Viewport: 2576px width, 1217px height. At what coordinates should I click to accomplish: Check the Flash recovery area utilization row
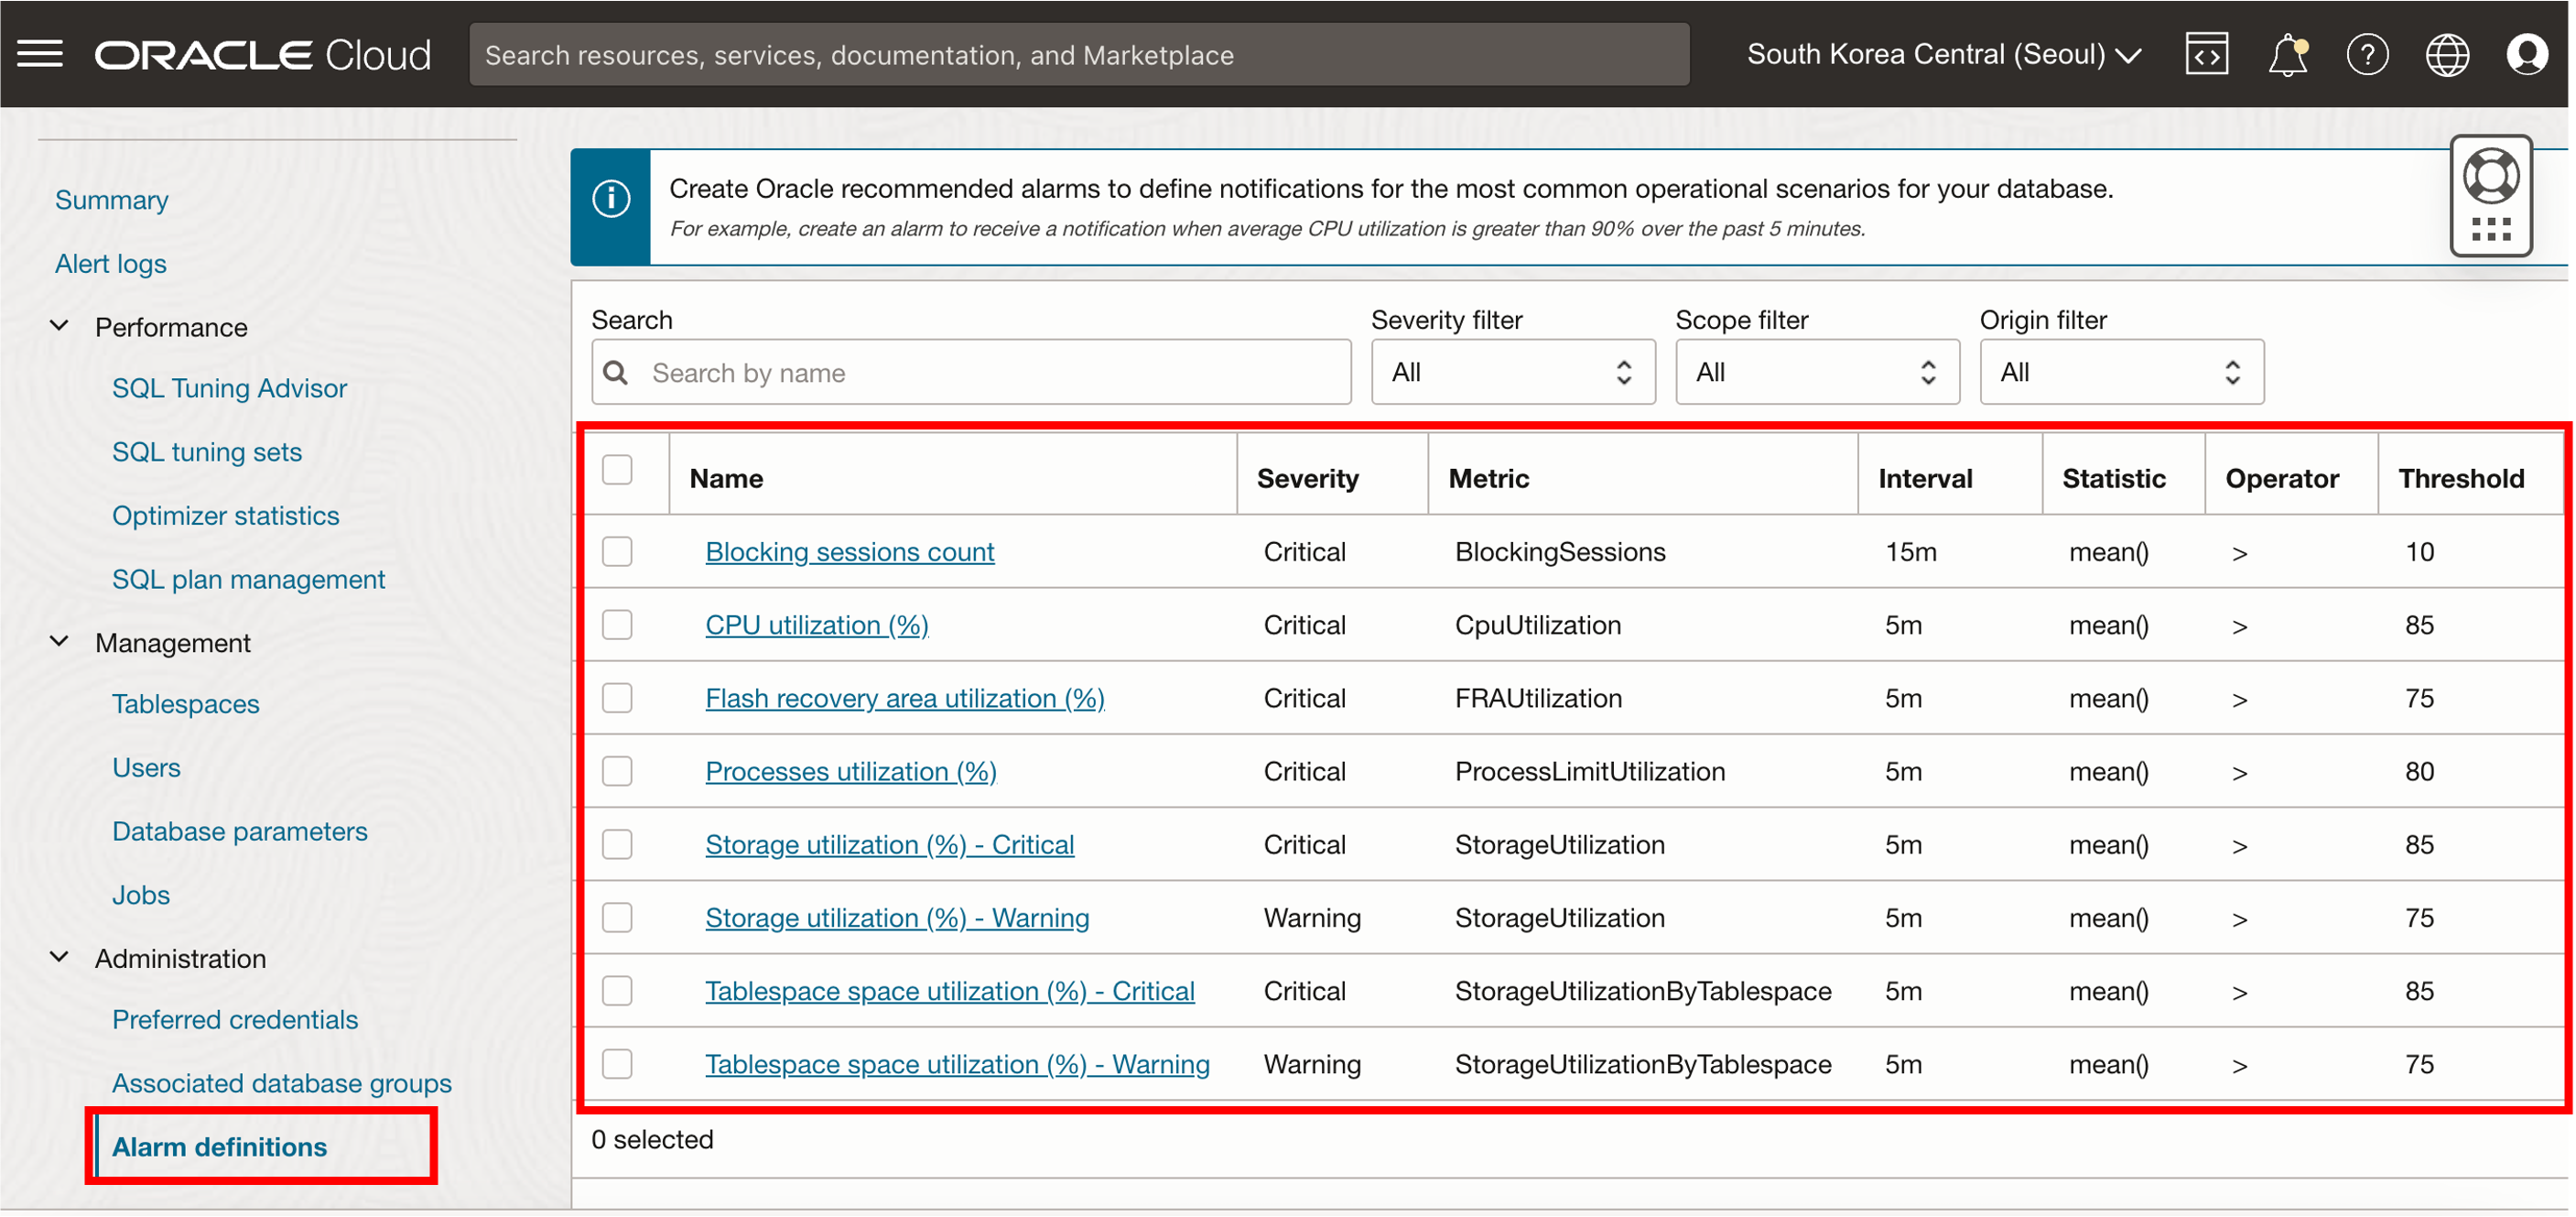point(617,698)
